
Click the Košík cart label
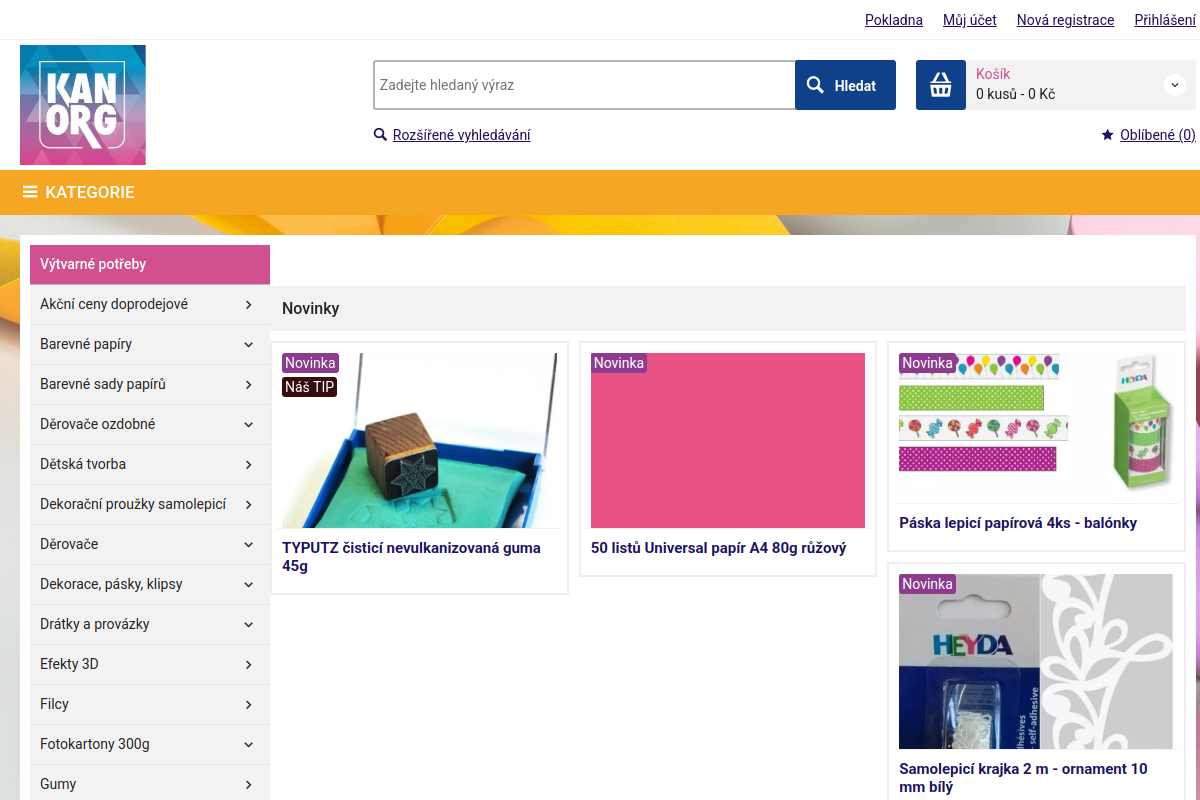pyautogui.click(x=993, y=74)
